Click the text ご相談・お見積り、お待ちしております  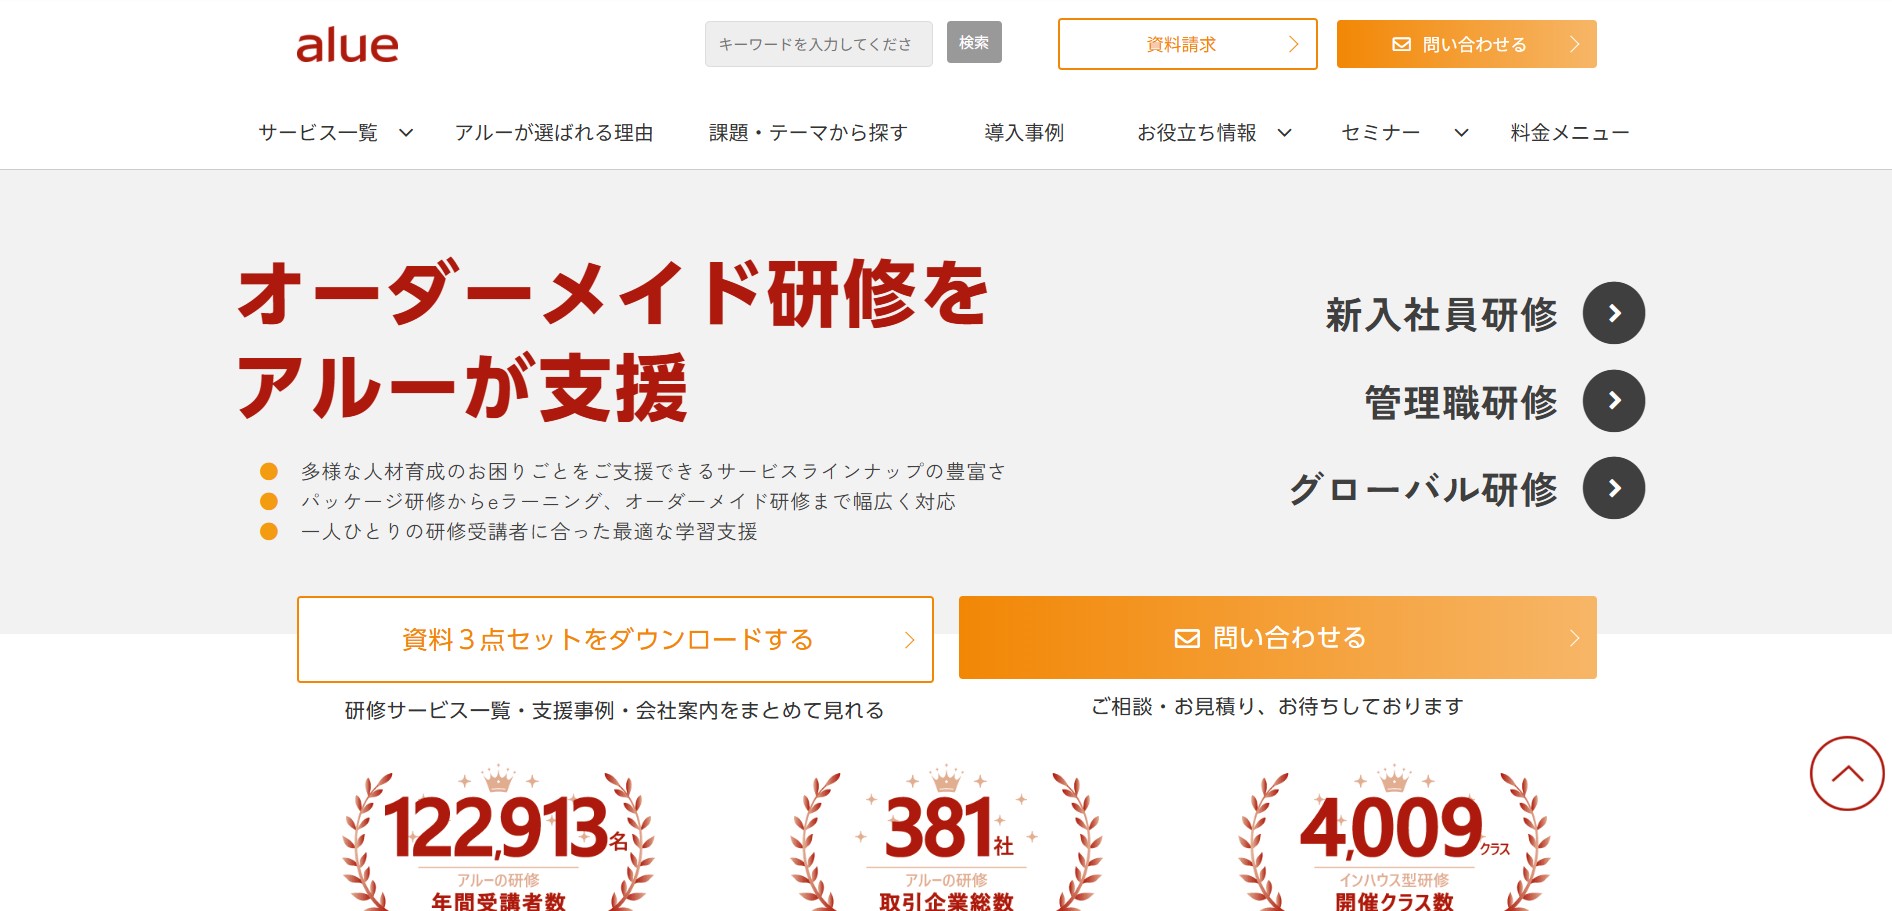1277,706
